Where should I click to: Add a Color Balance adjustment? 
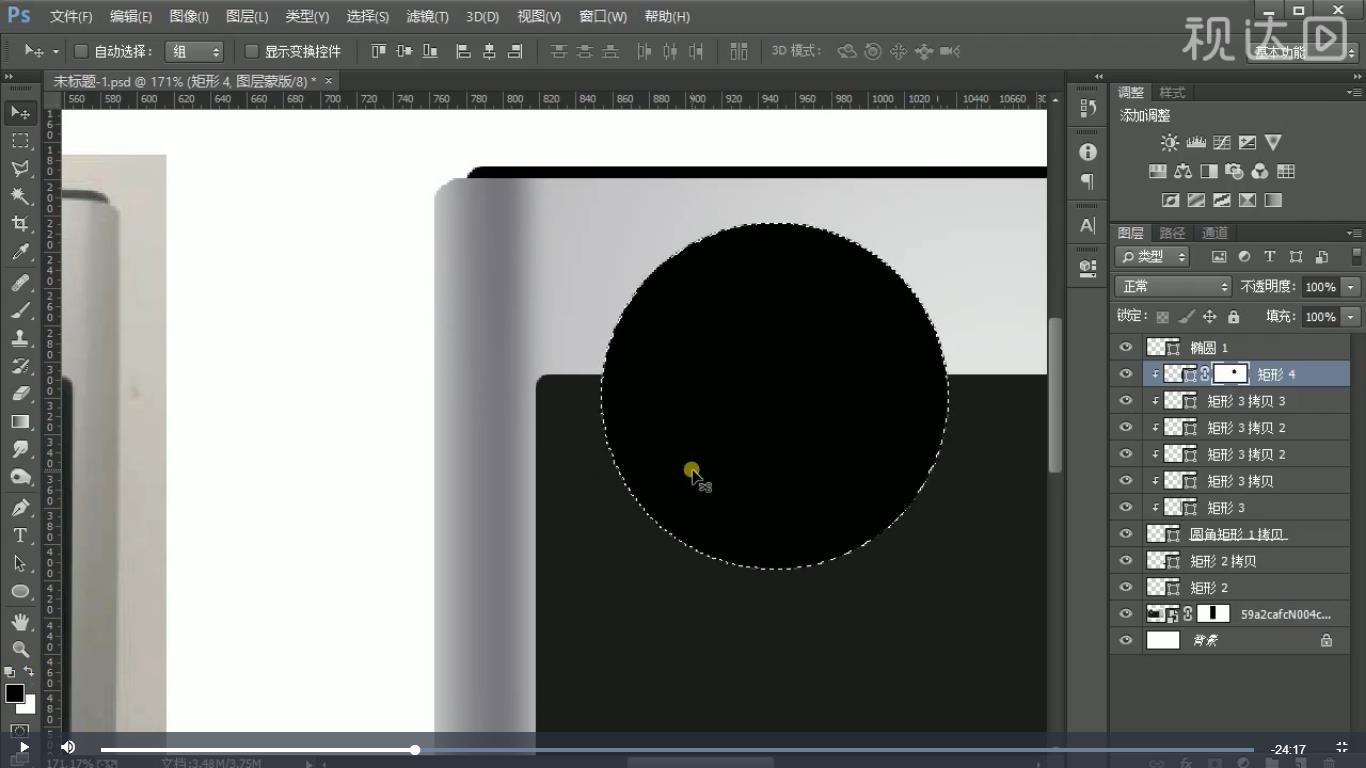[x=1183, y=171]
